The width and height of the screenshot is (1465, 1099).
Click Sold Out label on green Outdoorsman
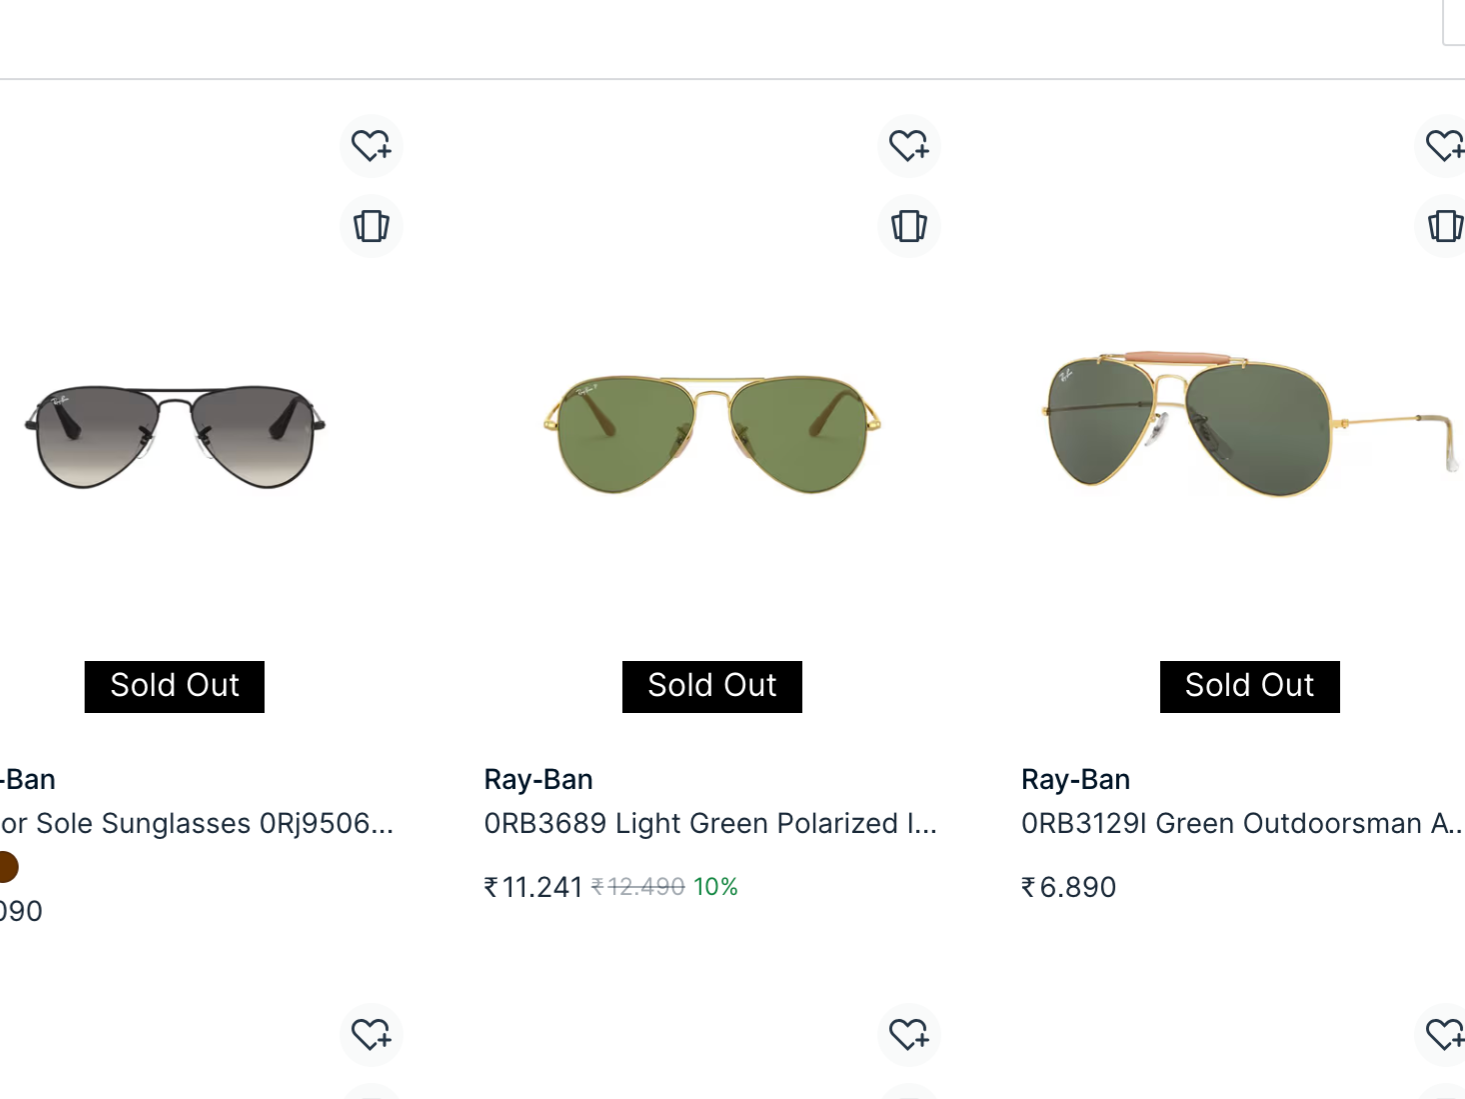click(1250, 686)
